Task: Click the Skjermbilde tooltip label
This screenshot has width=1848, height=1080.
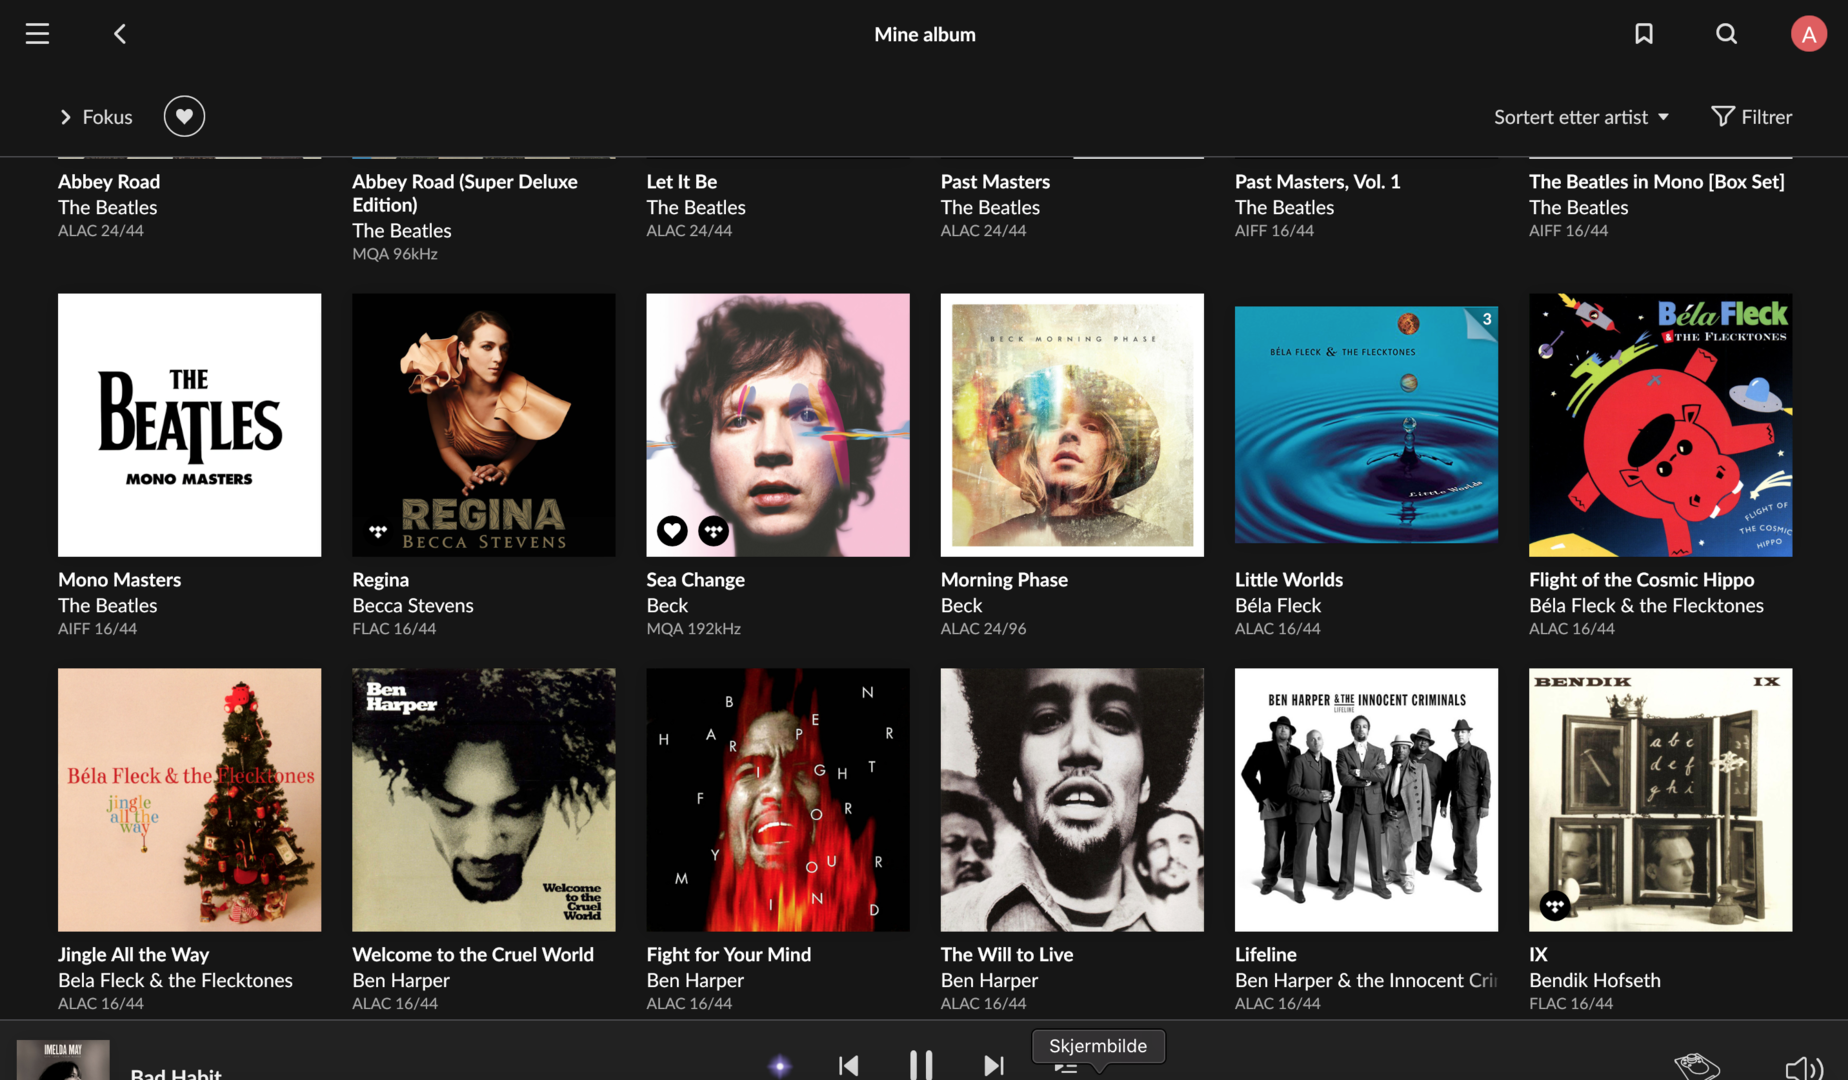Action: (x=1098, y=1046)
